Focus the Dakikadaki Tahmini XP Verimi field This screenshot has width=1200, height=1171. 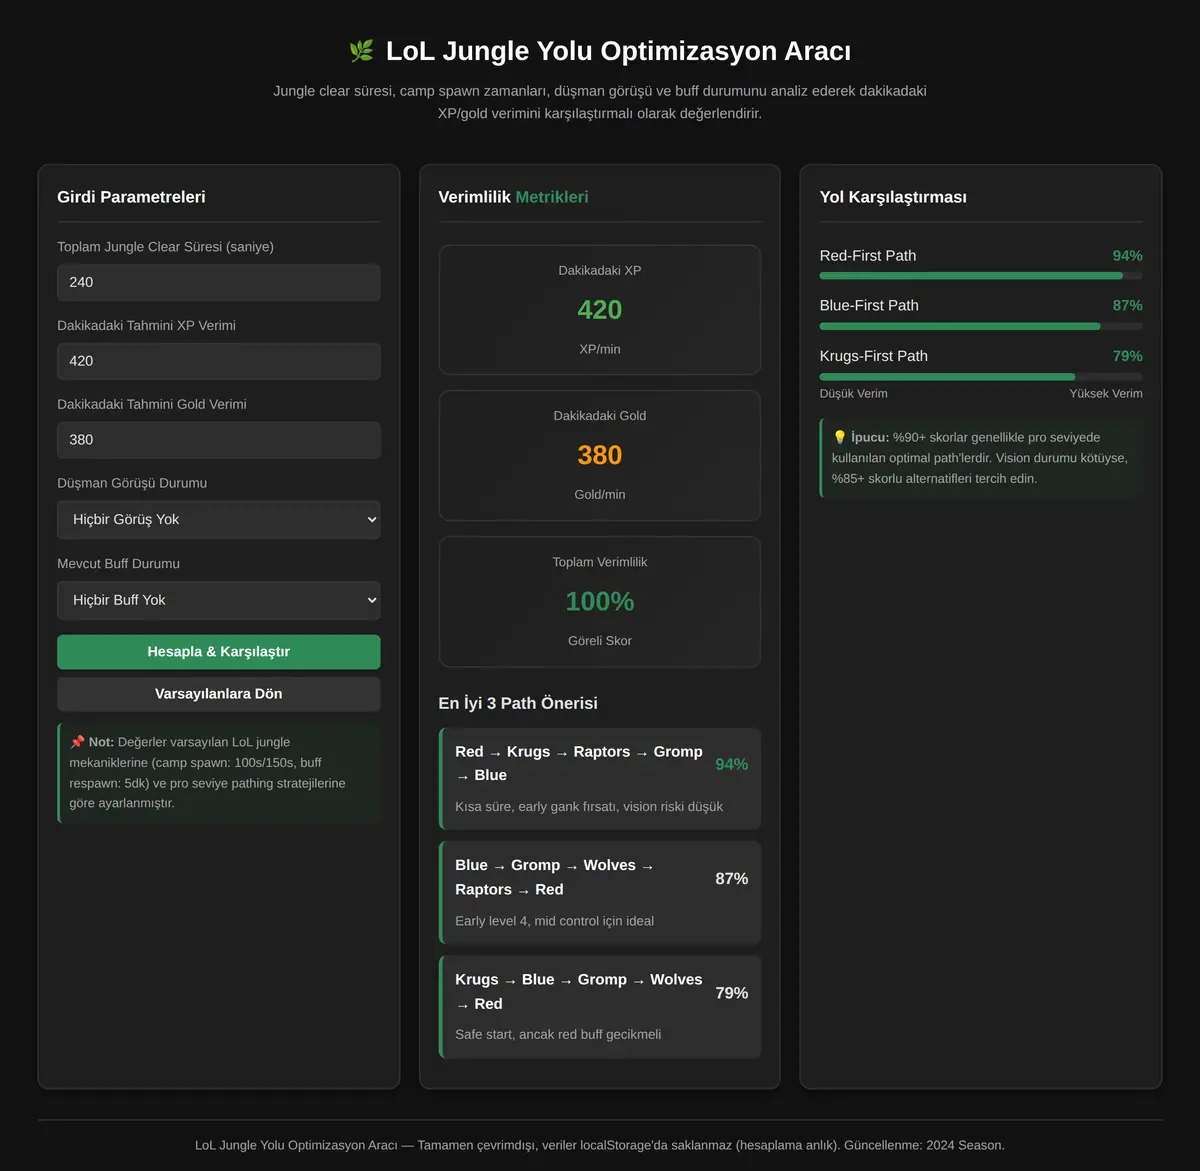(x=219, y=361)
